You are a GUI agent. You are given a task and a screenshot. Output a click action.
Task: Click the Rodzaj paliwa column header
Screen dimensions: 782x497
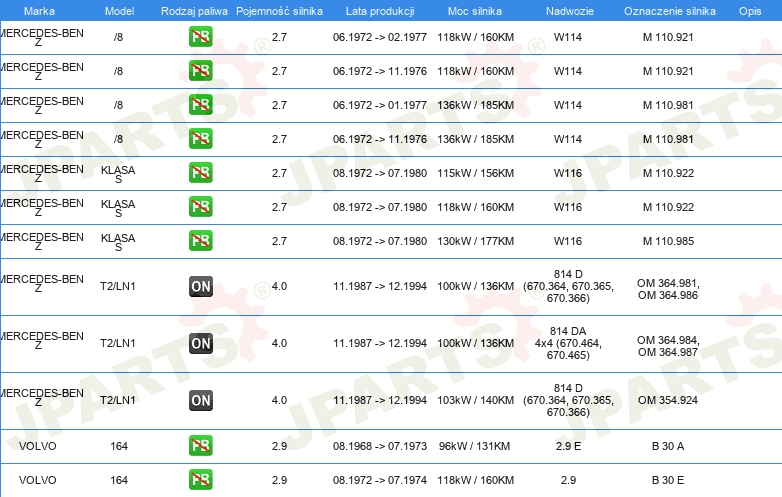click(x=194, y=11)
